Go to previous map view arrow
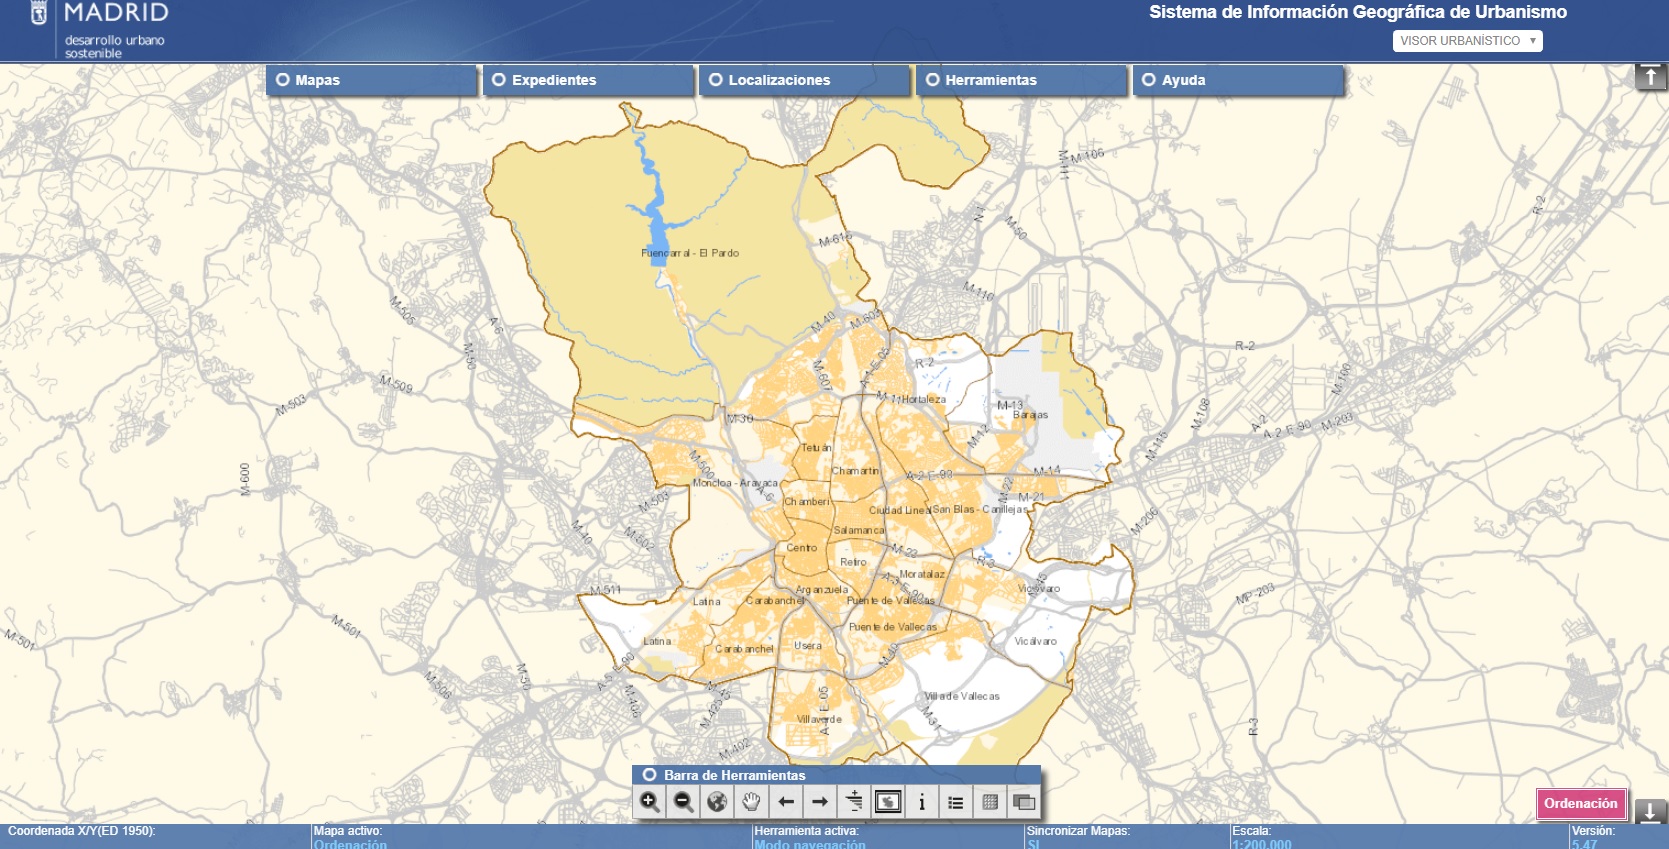 tap(786, 802)
